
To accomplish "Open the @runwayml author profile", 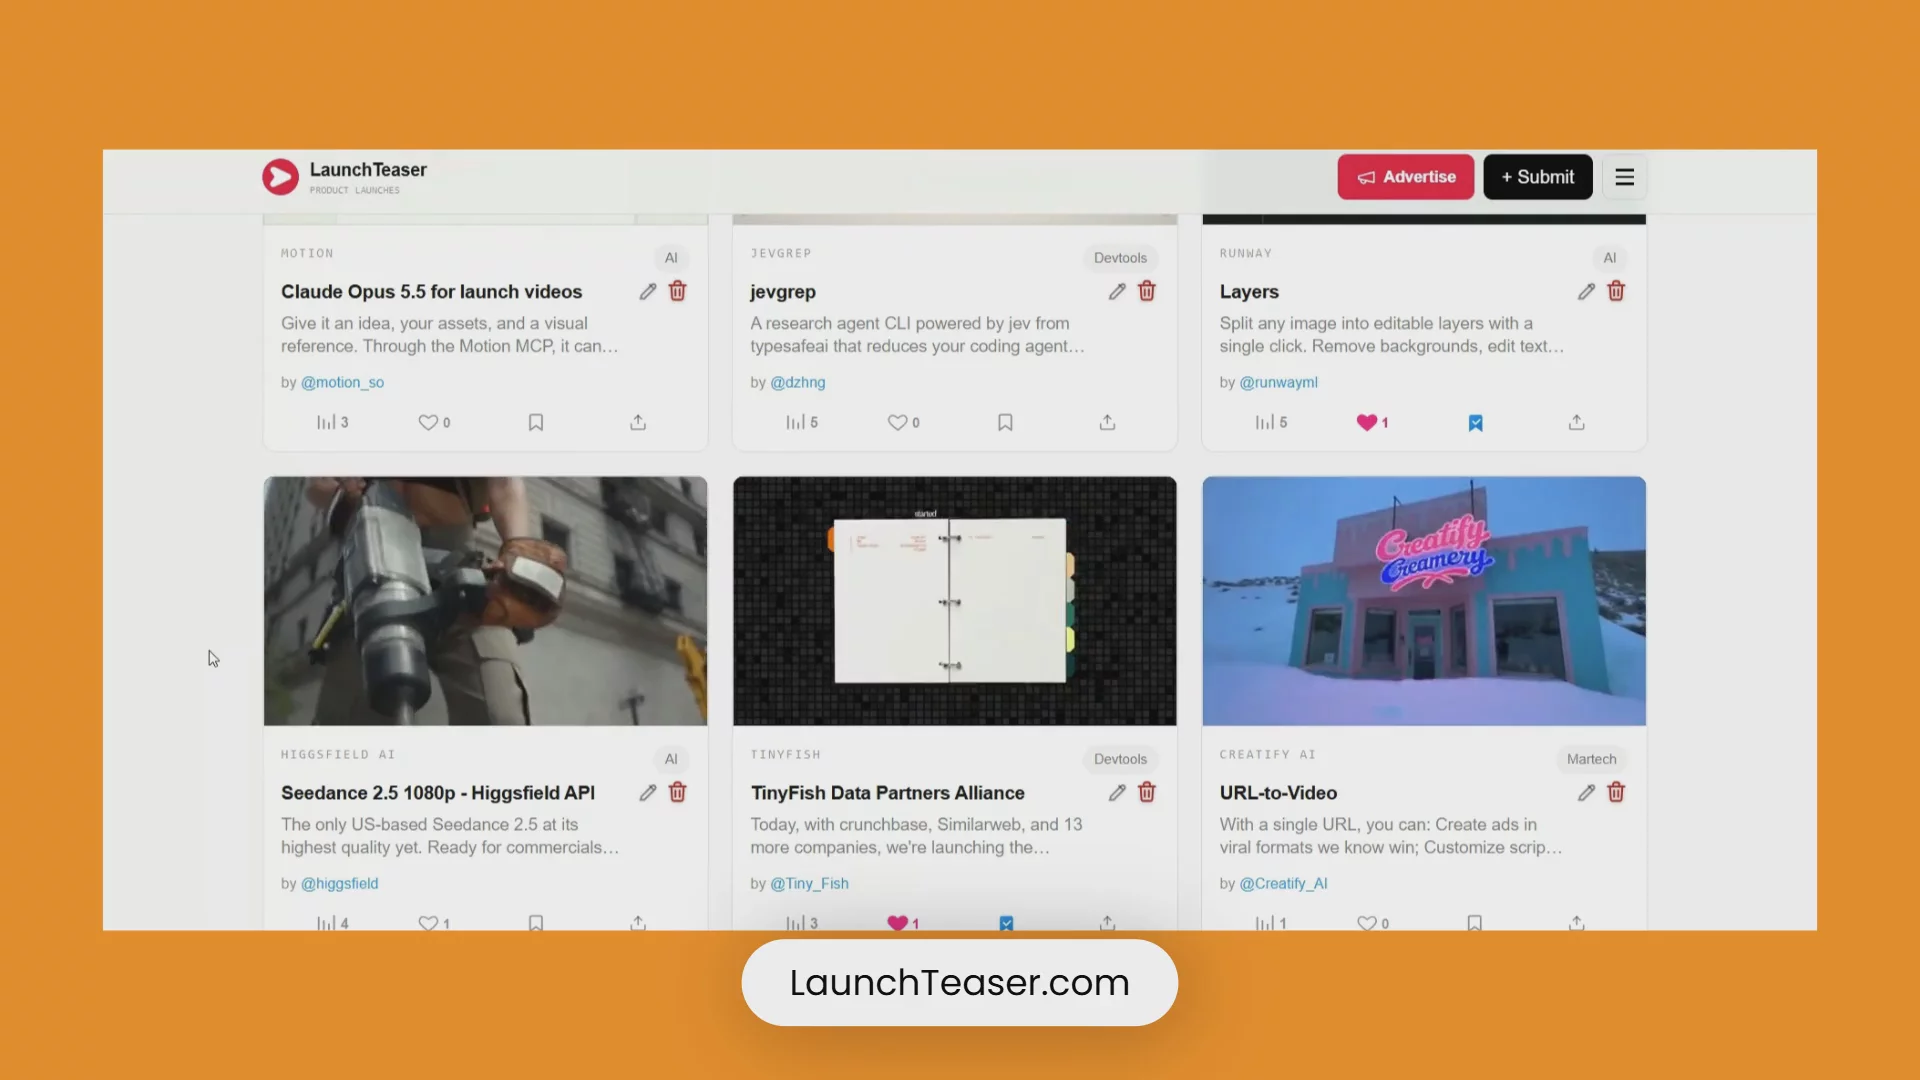I will point(1278,382).
